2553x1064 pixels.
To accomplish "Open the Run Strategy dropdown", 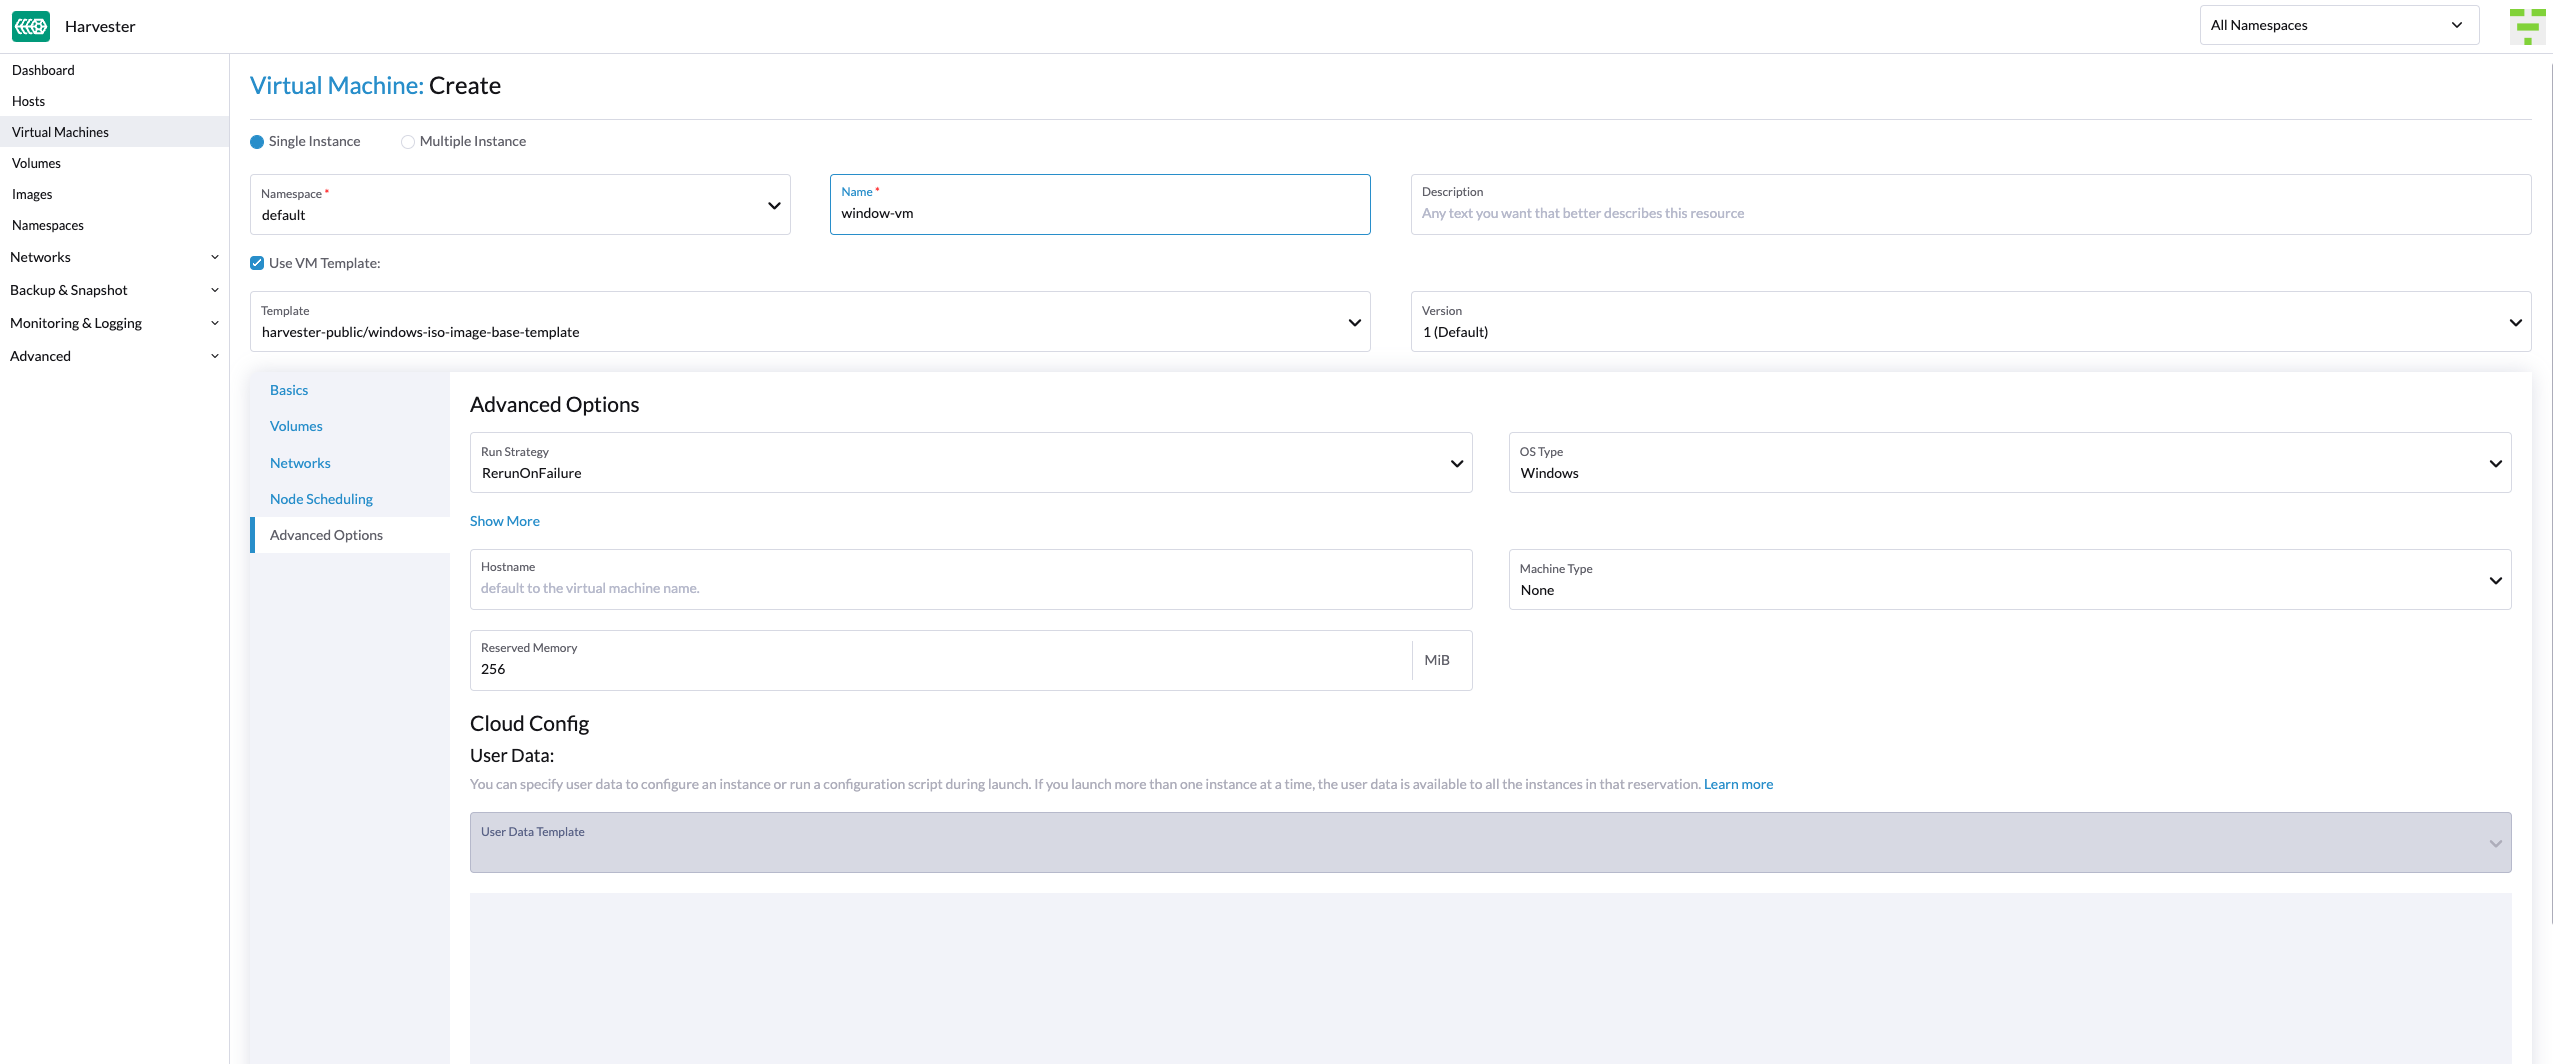I will [970, 463].
